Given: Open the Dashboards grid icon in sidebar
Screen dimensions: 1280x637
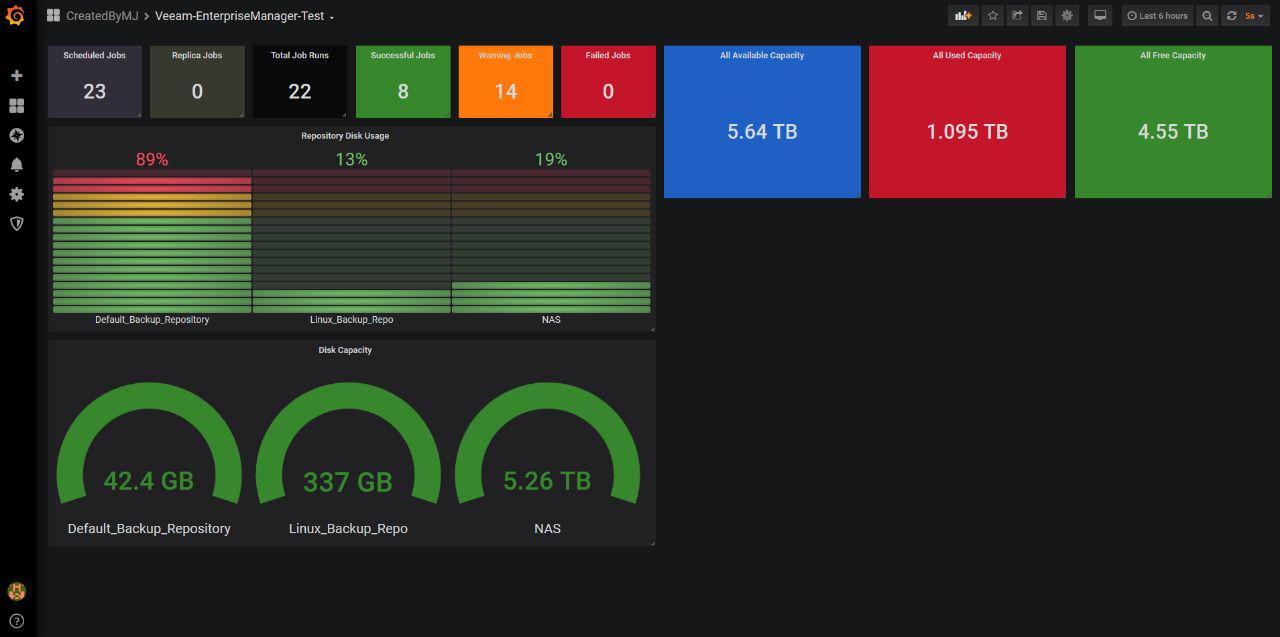Looking at the screenshot, I should click(x=16, y=105).
